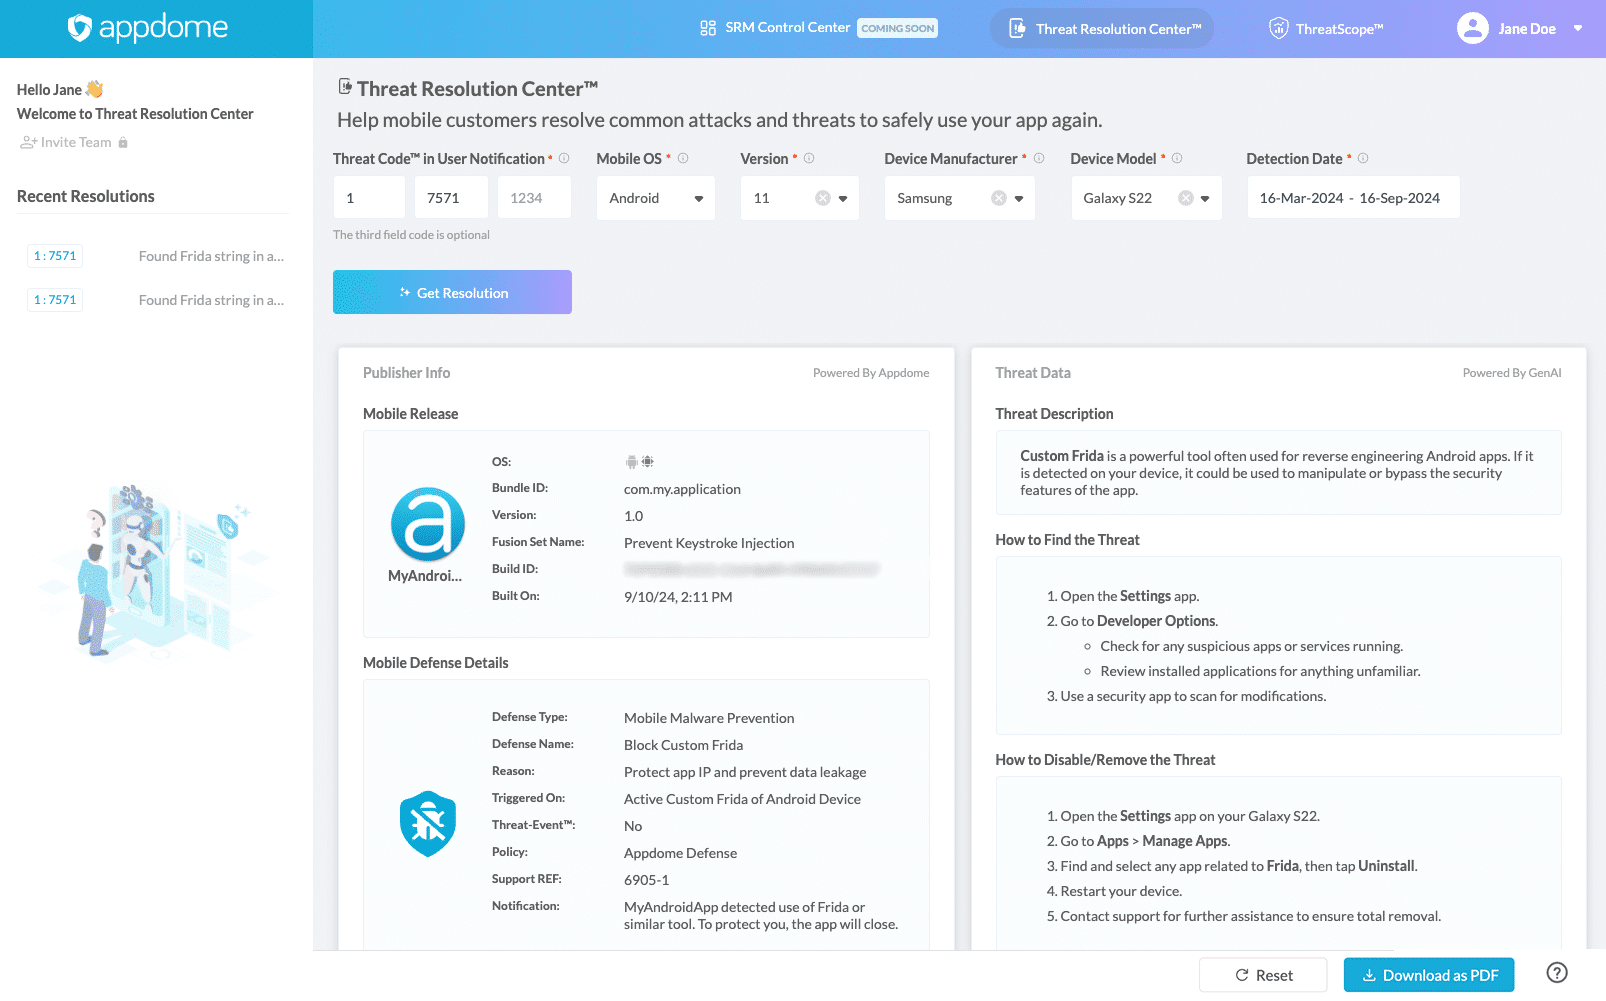Click the Jane Doe profile avatar icon
Screen dimensions: 1606x1001
pos(1472,28)
